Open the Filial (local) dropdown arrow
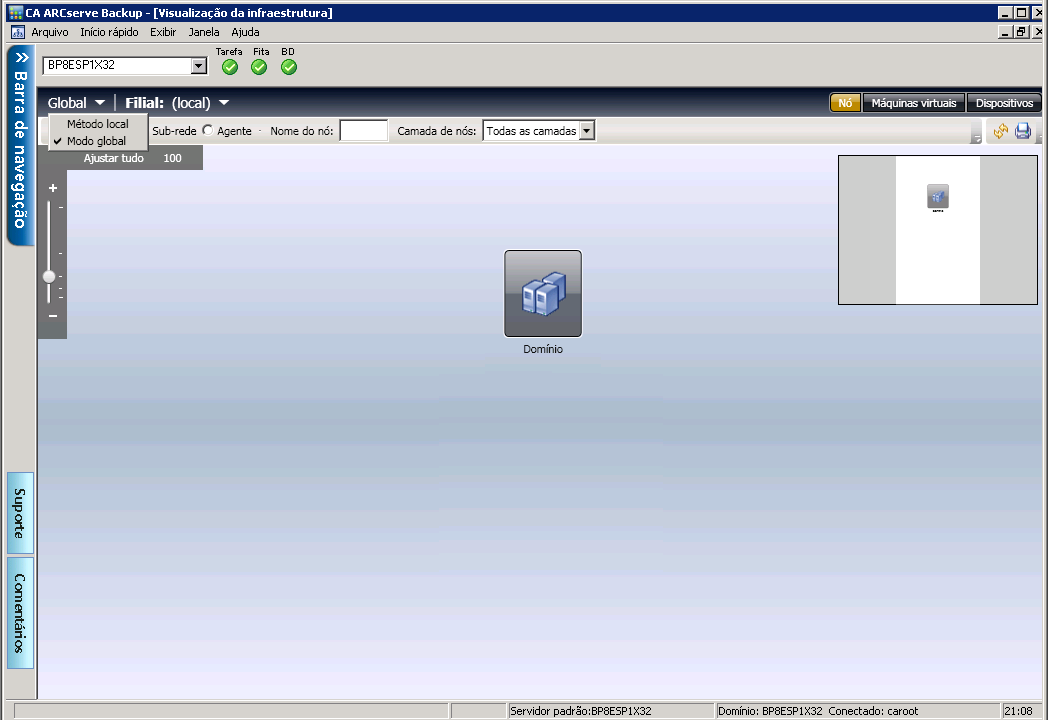The image size is (1048, 720). click(x=224, y=103)
